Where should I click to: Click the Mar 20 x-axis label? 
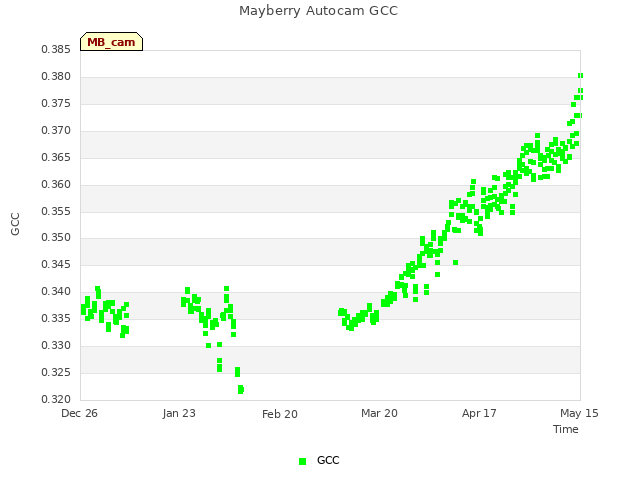(x=379, y=413)
